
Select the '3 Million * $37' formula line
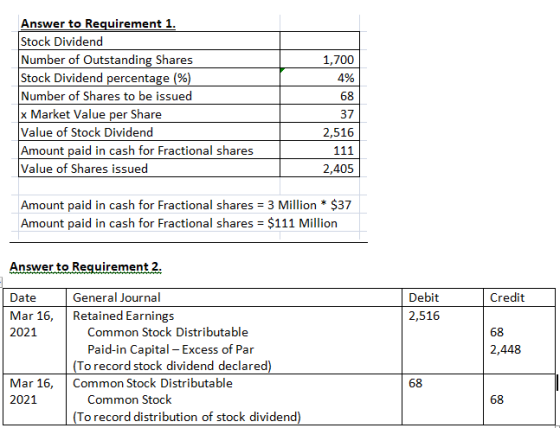pyautogui.click(x=186, y=205)
